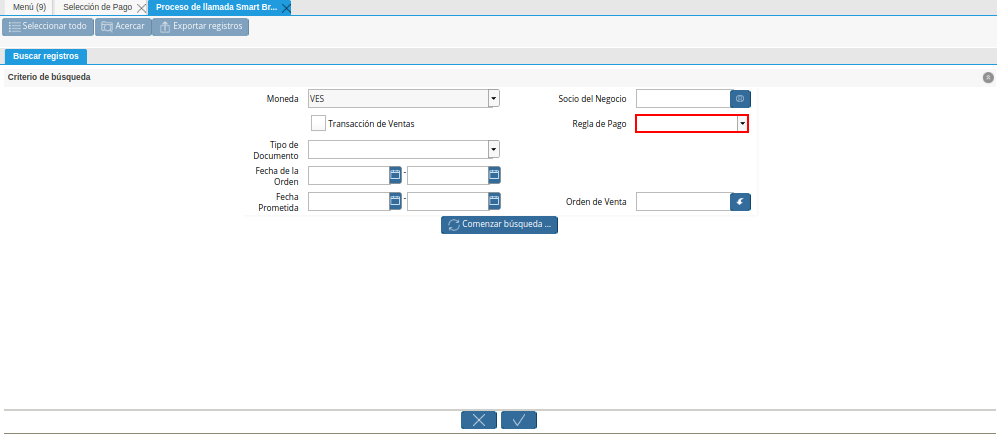Click the Acercar toolbar button
Viewport: 997px width, 434px height.
123,27
